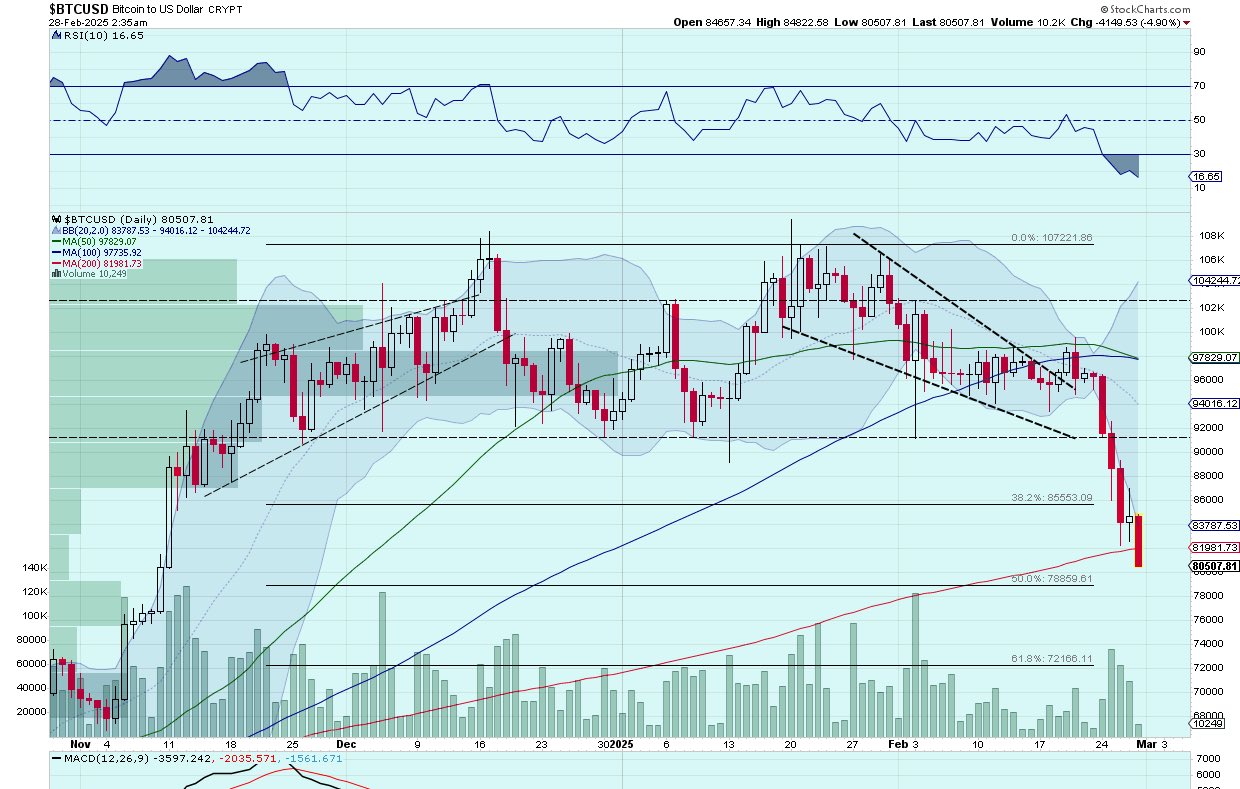The width and height of the screenshot is (1240, 789).
Task: Click the 38.2% Fibonacci level label
Action: [1051, 497]
